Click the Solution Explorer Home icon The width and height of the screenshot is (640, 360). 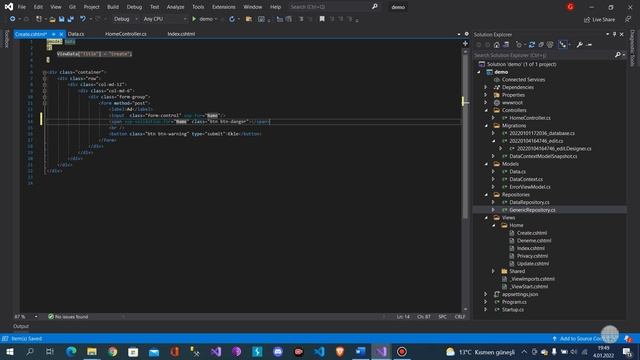(497, 45)
